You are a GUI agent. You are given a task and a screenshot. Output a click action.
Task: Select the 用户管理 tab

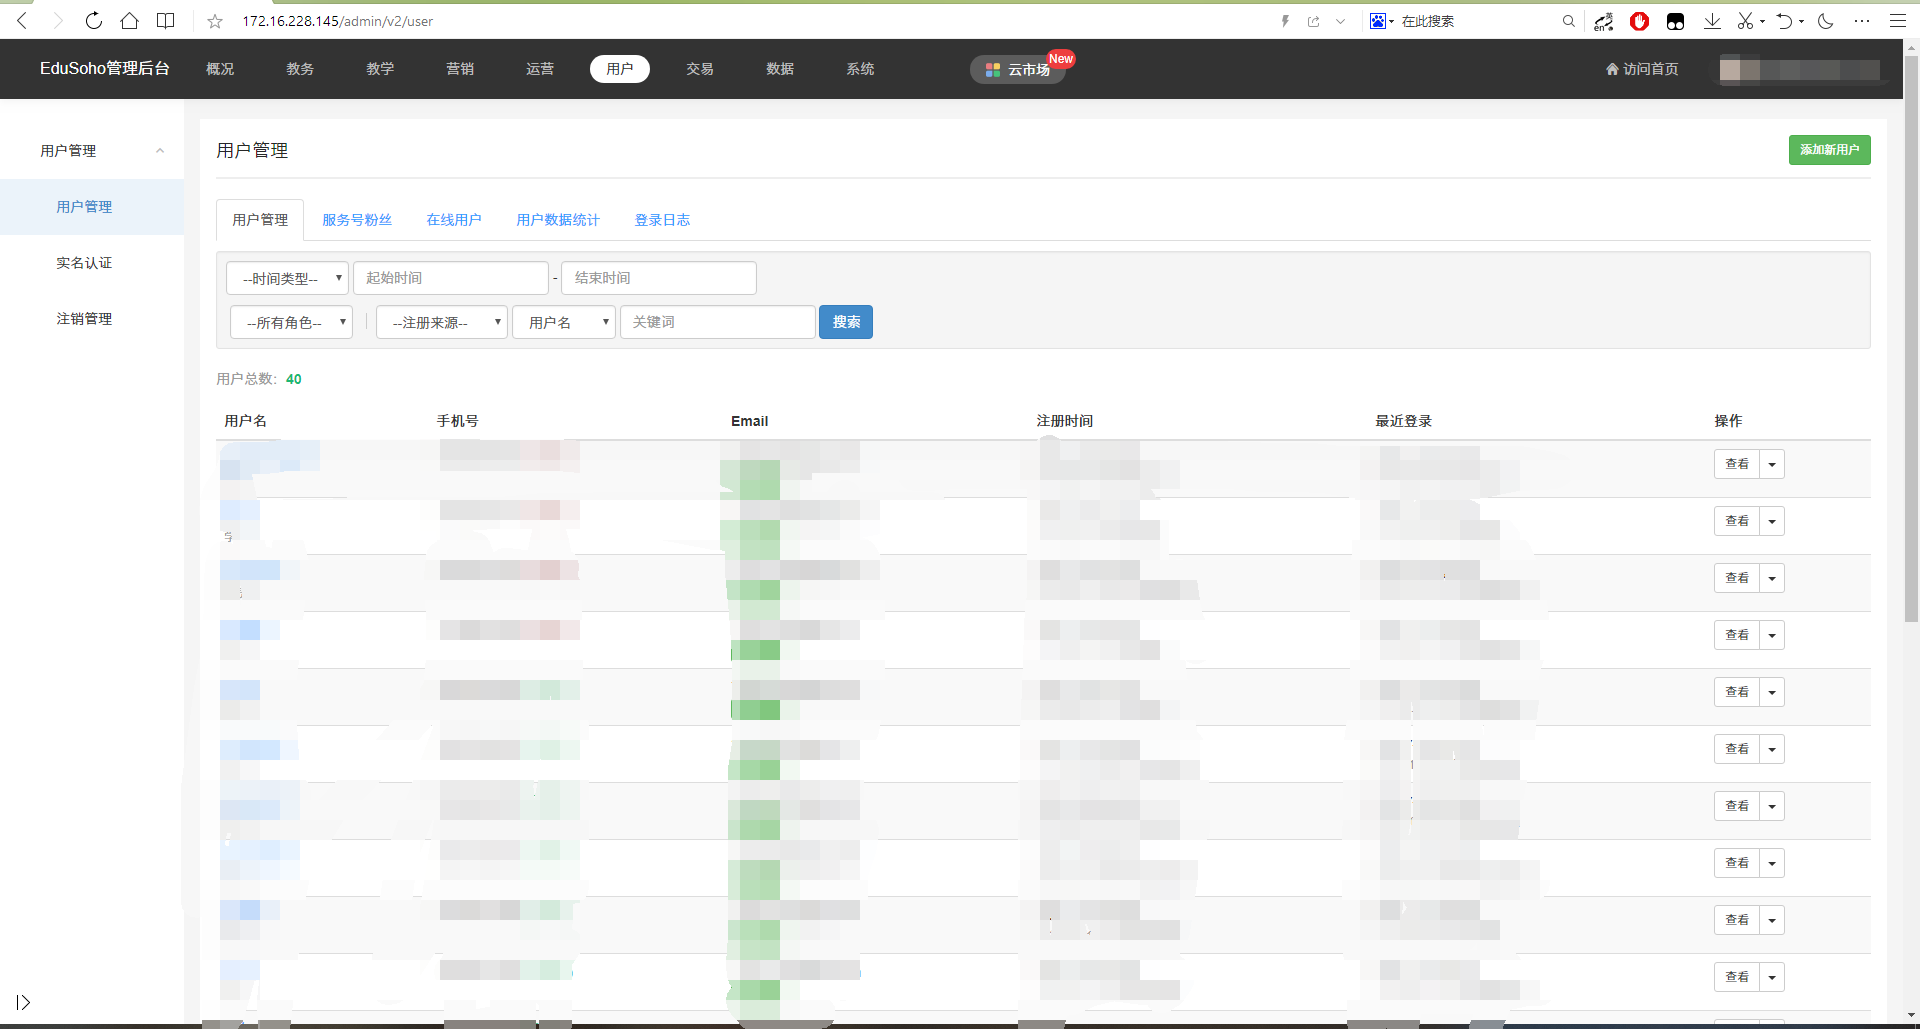point(260,220)
